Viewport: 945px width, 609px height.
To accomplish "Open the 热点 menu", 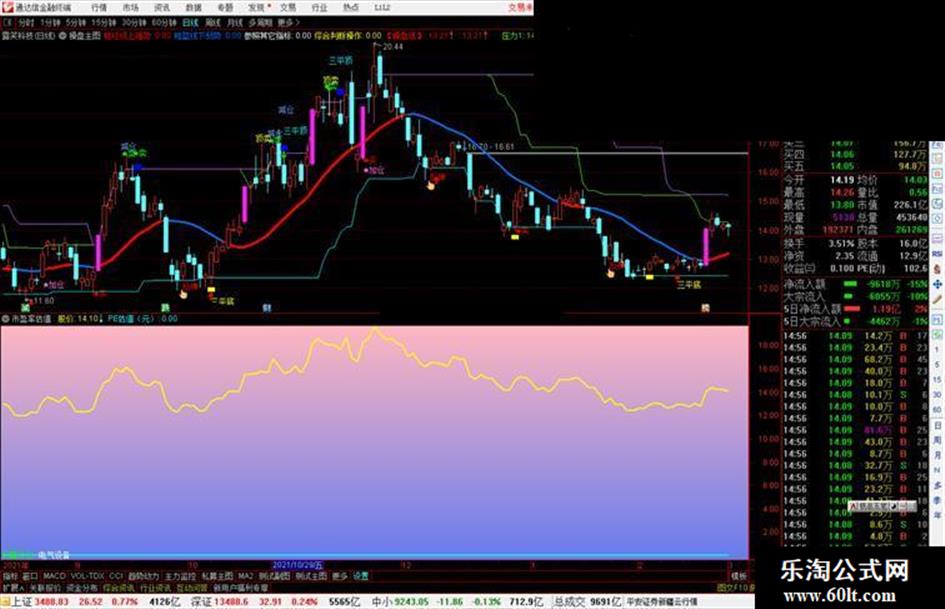I will (x=351, y=7).
